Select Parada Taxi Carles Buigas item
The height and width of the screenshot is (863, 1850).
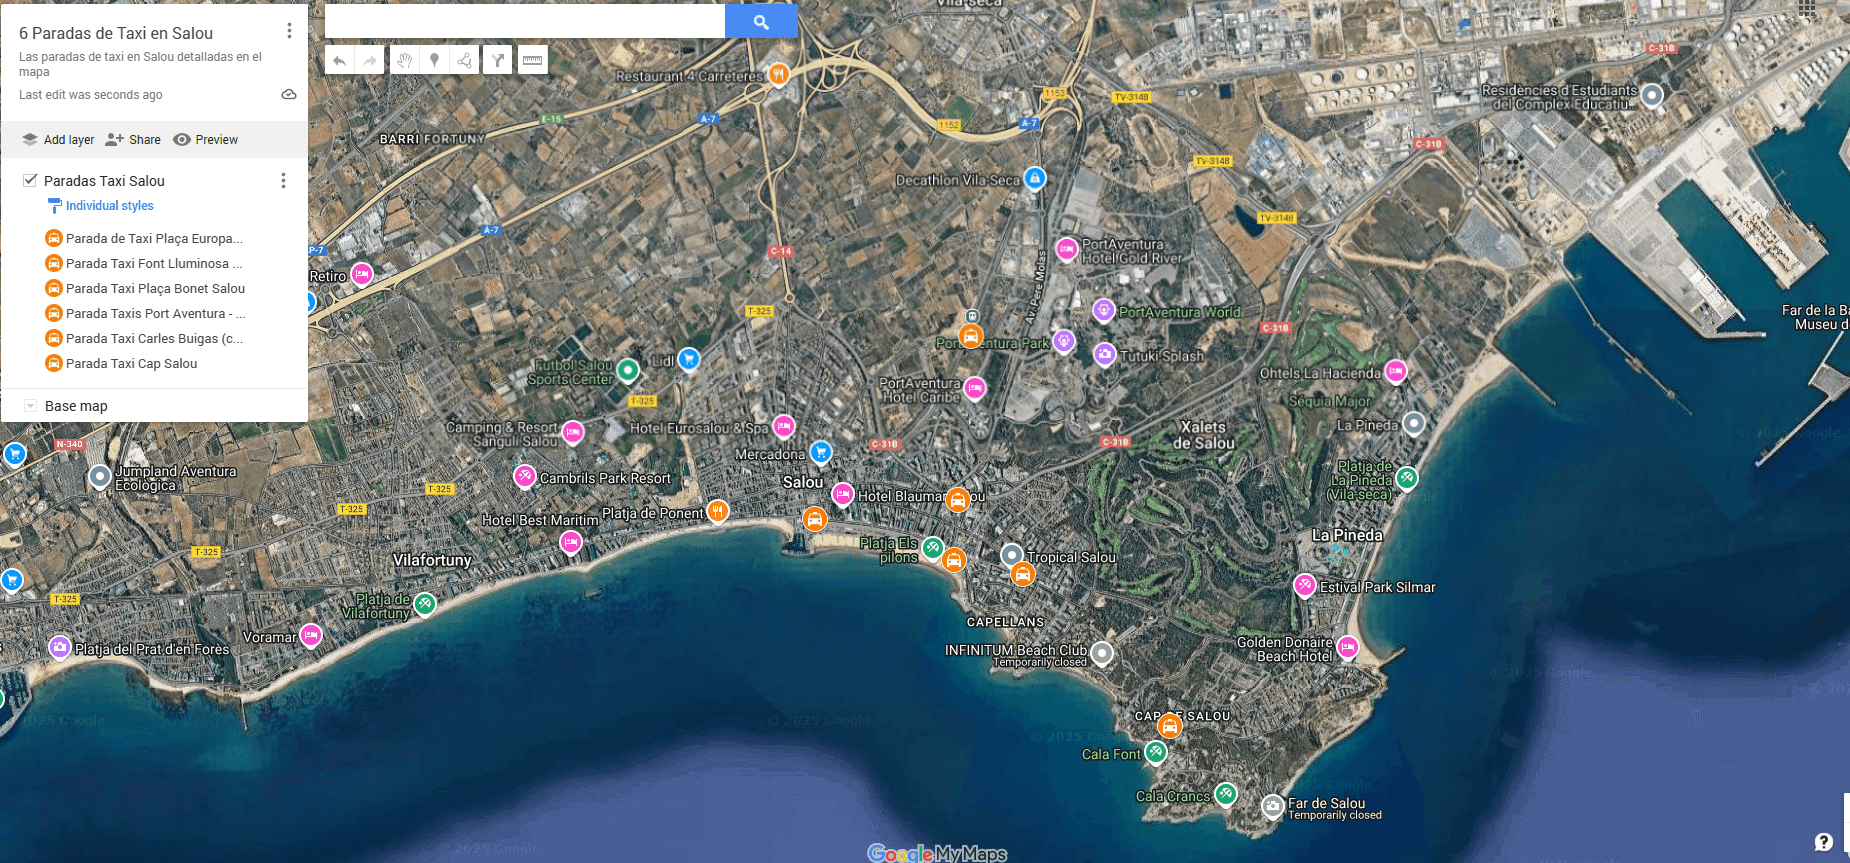(x=154, y=338)
